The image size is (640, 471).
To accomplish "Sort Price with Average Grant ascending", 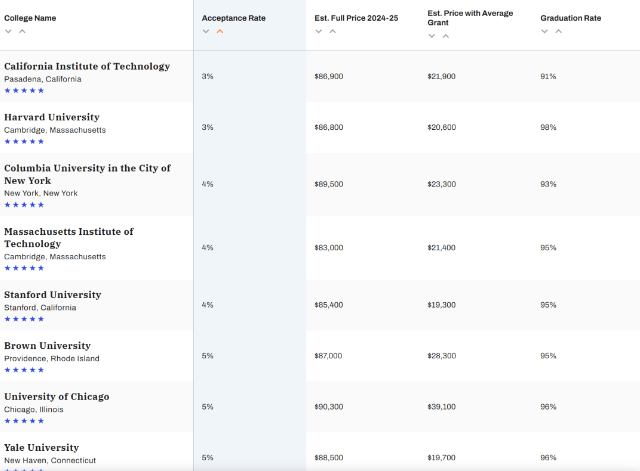I will click(446, 36).
